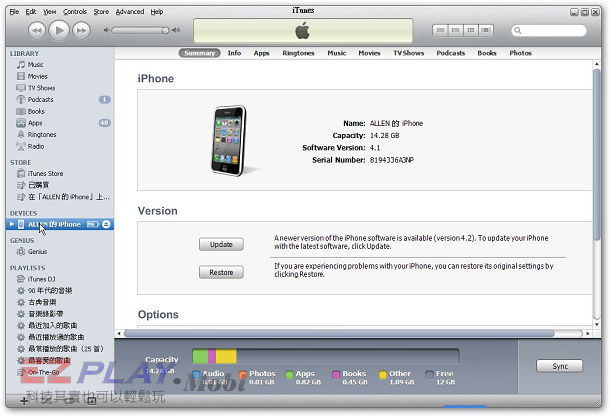610x416 pixels.
Task: Switch to list view icon
Action: click(x=440, y=30)
